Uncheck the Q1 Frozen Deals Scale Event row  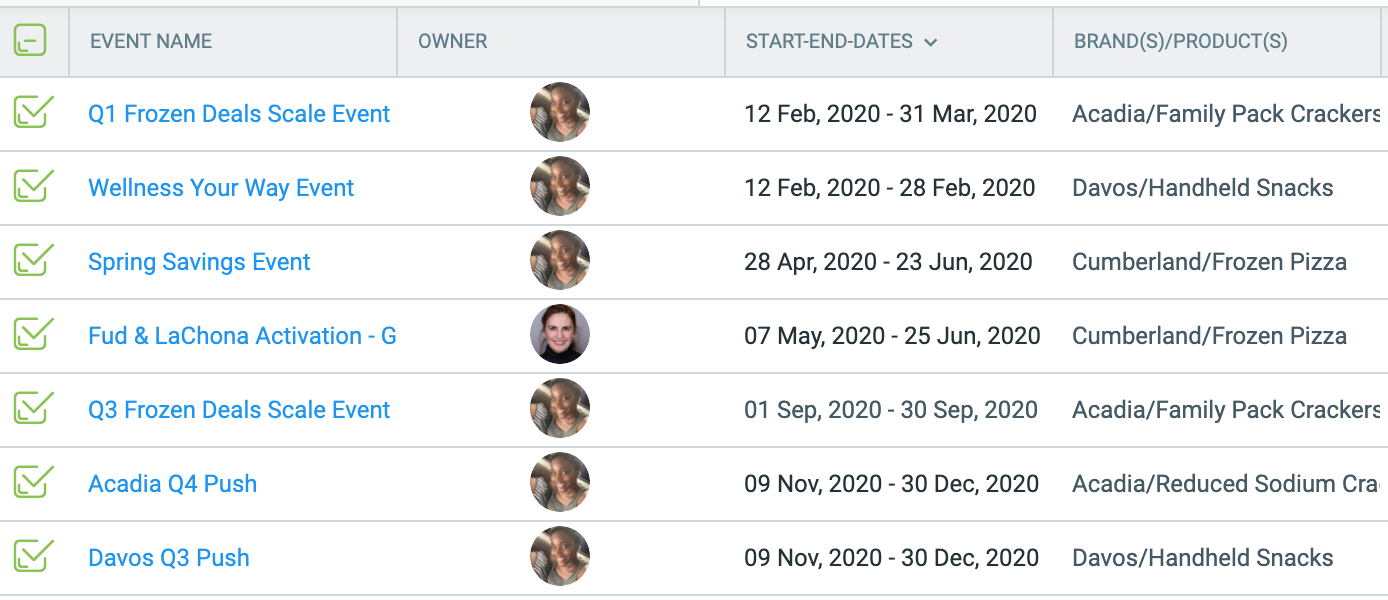(x=33, y=111)
